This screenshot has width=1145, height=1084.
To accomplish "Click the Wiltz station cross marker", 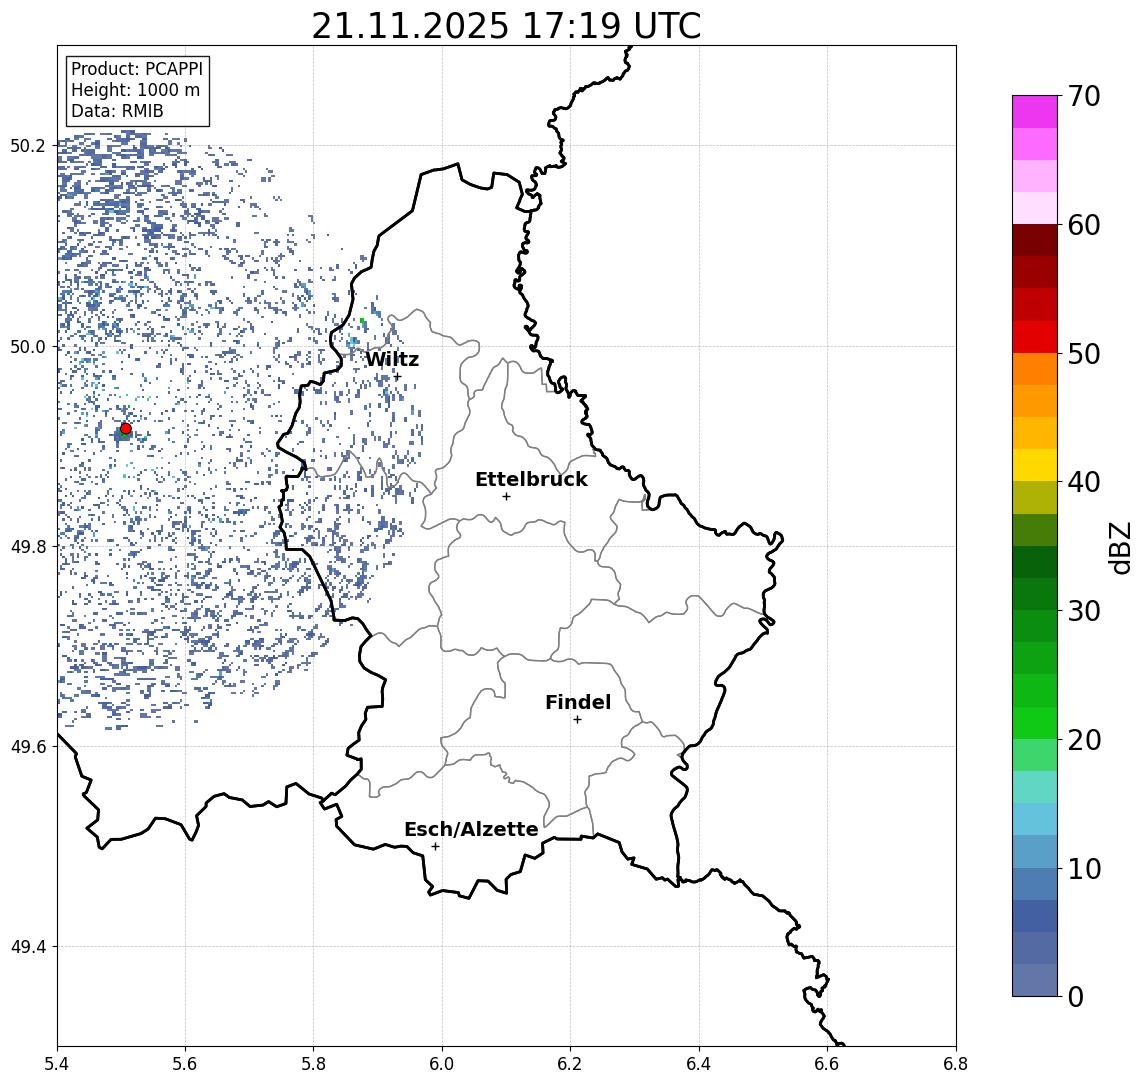I will tap(397, 377).
